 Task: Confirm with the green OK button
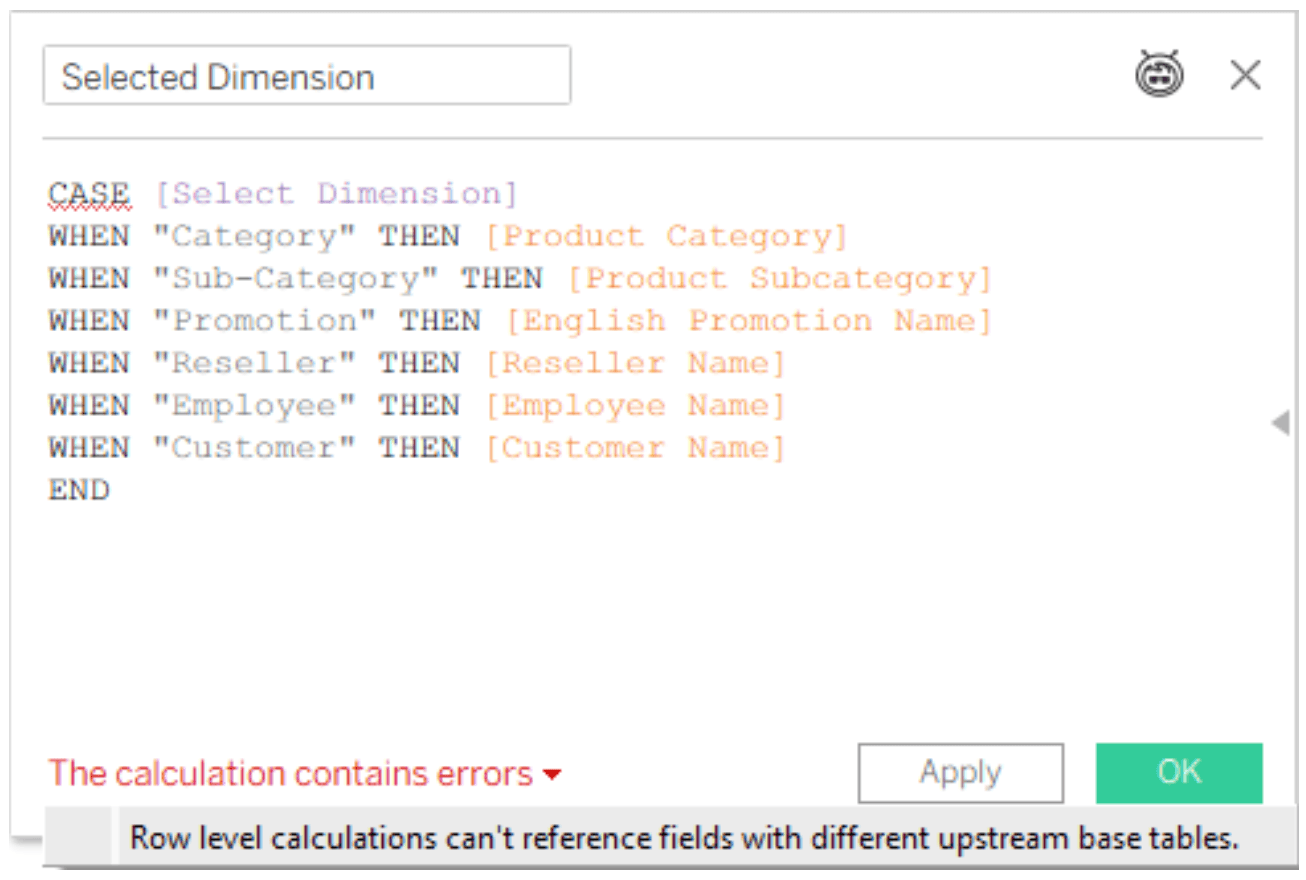point(1179,772)
